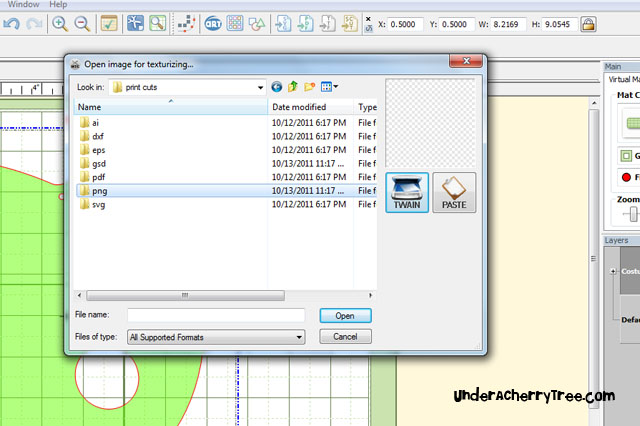Expand the Costu layer tree node

click(x=613, y=271)
